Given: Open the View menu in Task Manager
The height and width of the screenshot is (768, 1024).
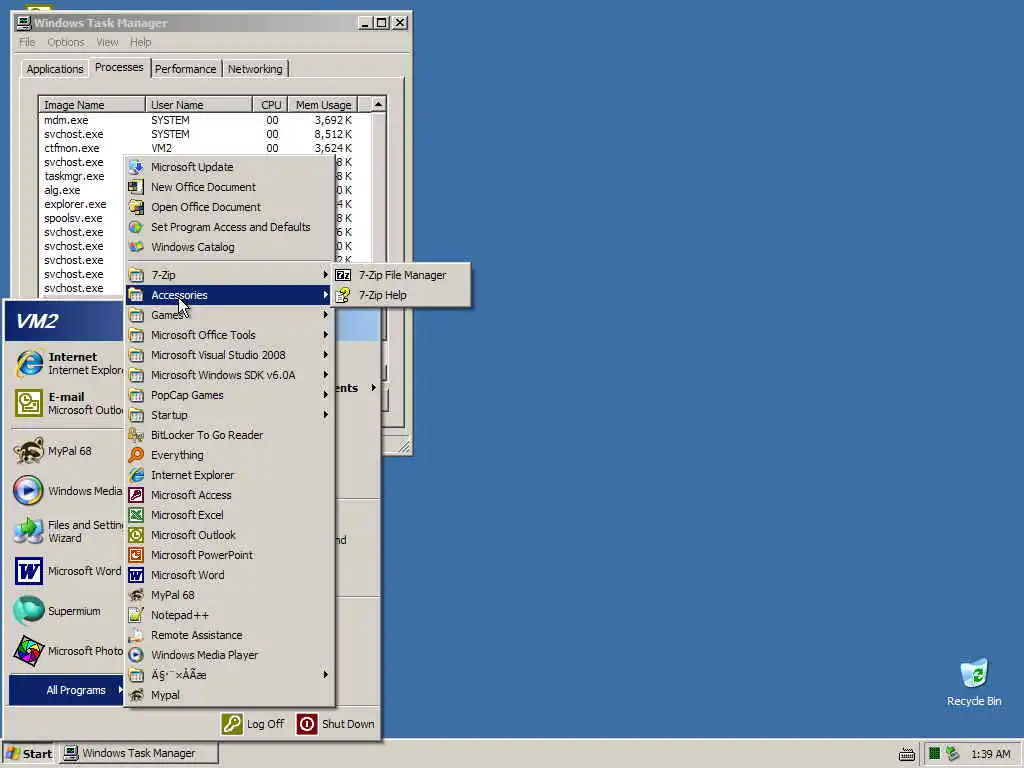Looking at the screenshot, I should tap(107, 42).
